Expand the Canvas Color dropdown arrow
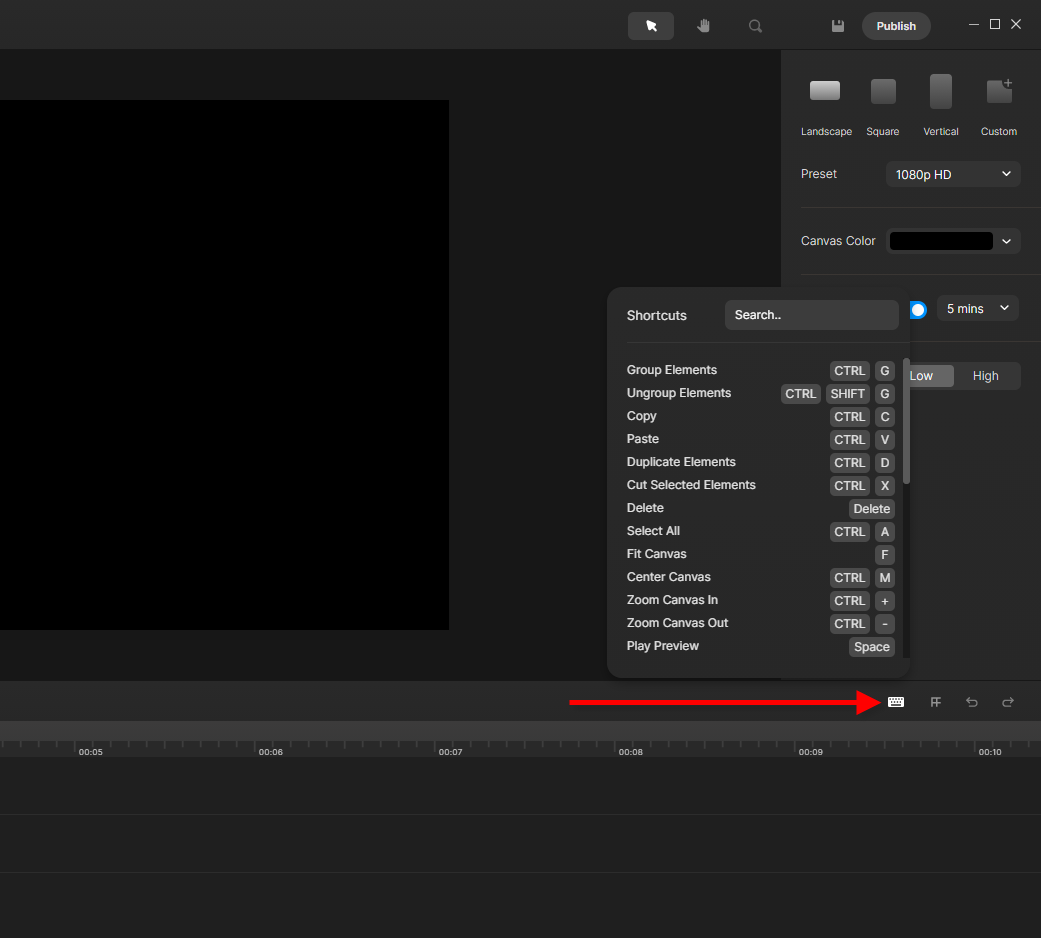The image size is (1041, 938). pos(1007,241)
